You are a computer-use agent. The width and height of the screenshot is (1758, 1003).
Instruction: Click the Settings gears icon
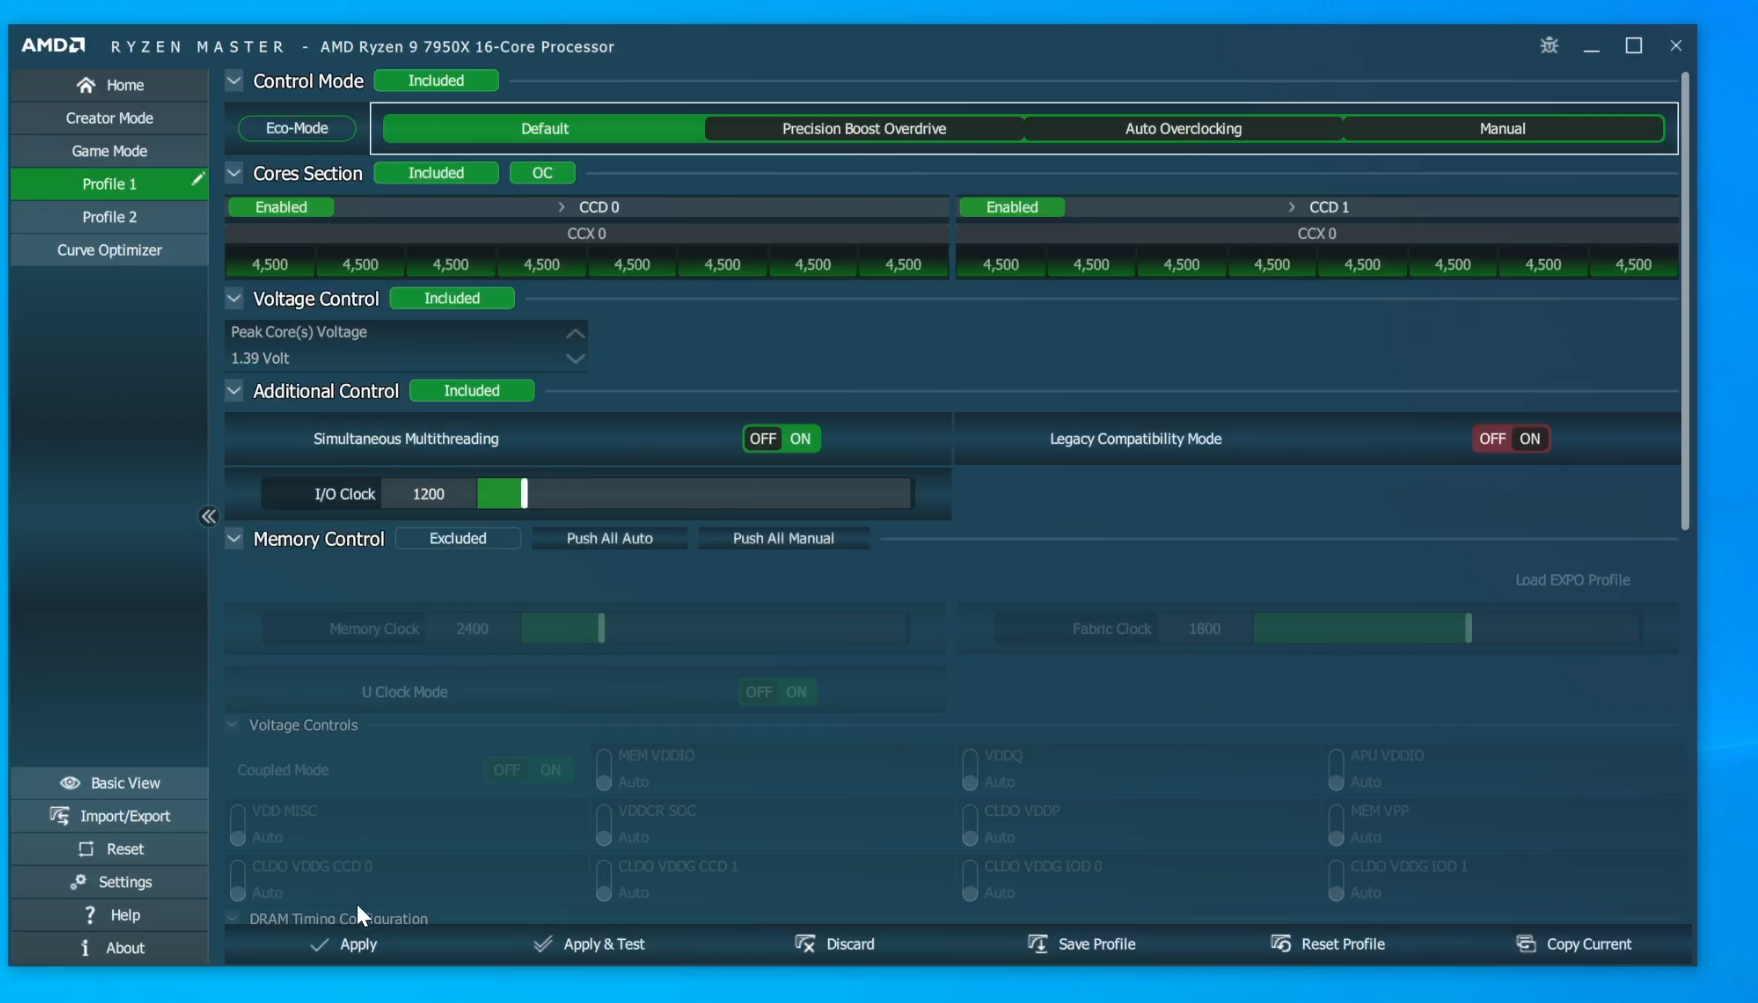click(78, 882)
